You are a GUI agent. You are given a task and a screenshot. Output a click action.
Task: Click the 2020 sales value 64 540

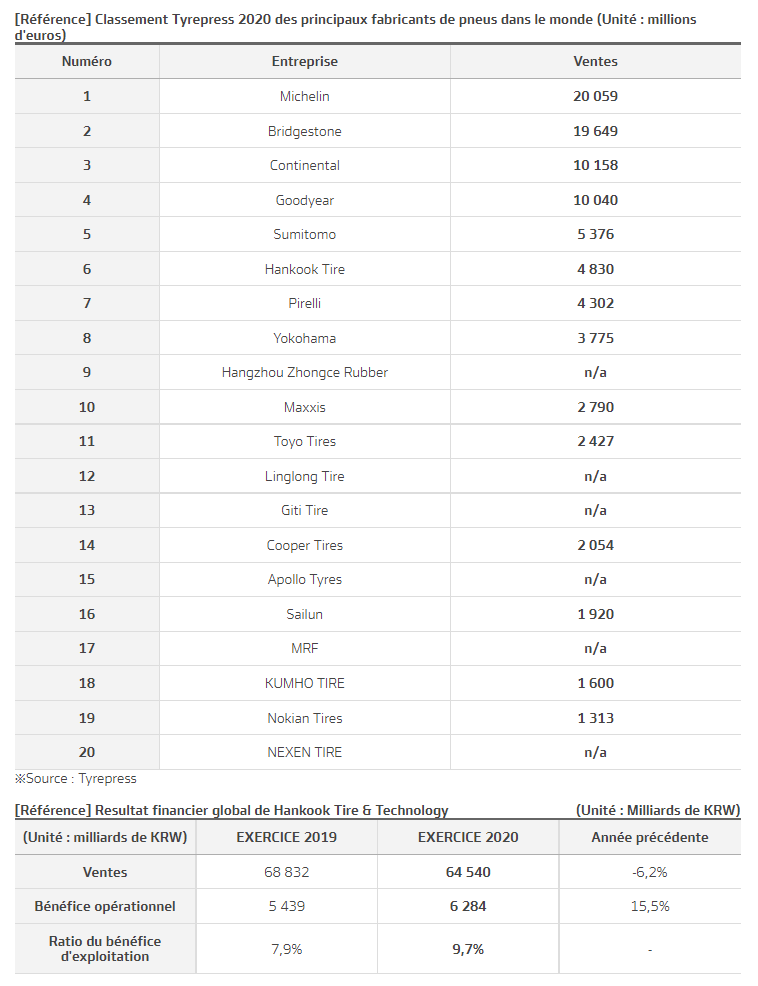point(468,872)
